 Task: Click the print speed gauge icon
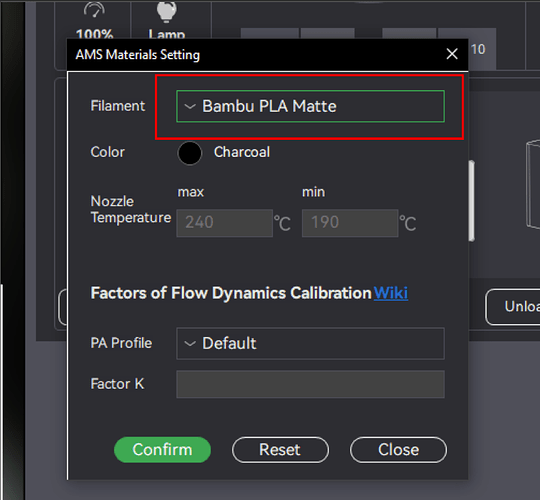point(94,10)
